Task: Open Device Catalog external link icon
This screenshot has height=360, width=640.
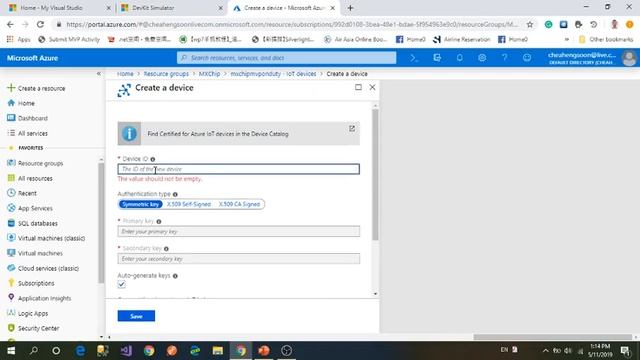Action: tap(352, 129)
